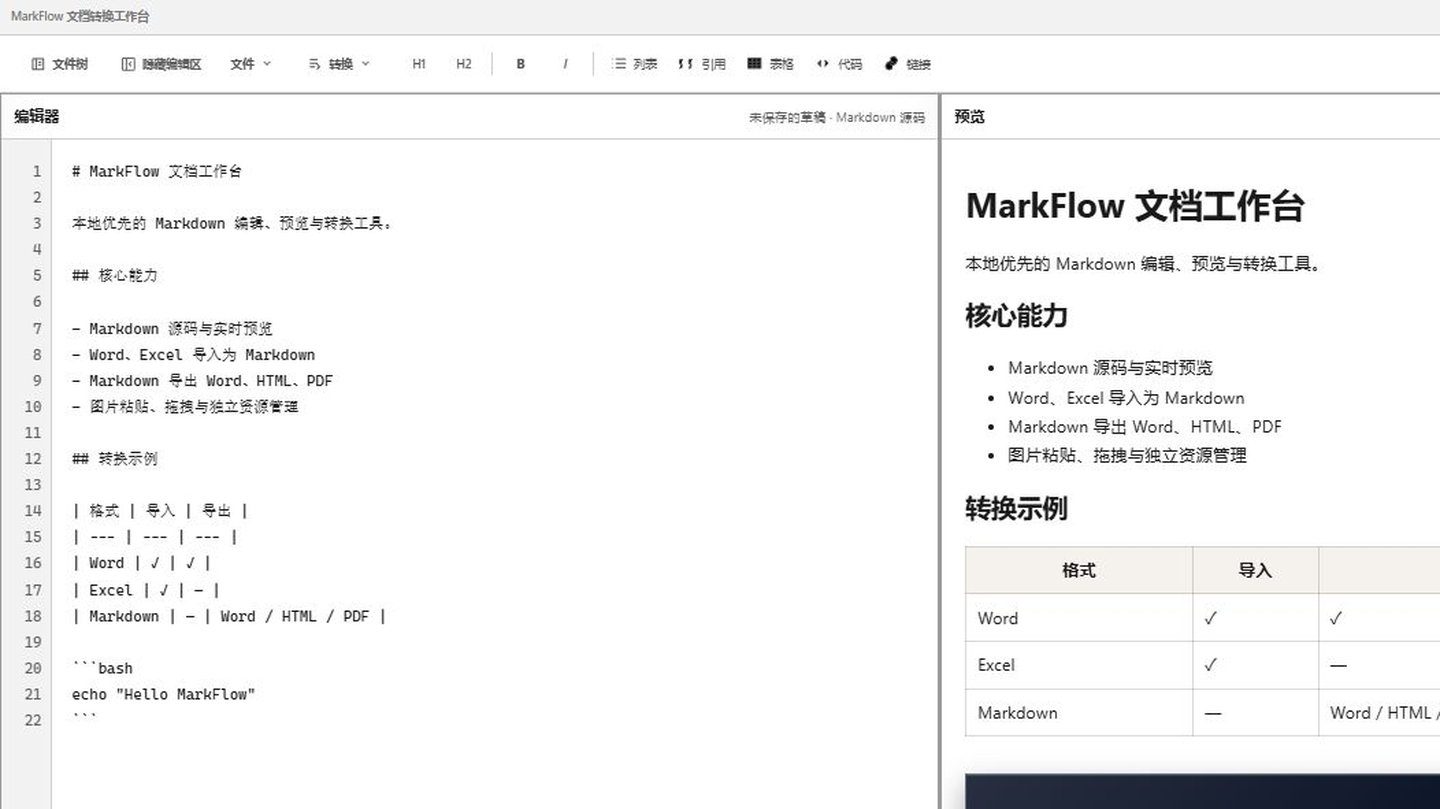Apply bold formatting with B button
The height and width of the screenshot is (809, 1440).
520,64
